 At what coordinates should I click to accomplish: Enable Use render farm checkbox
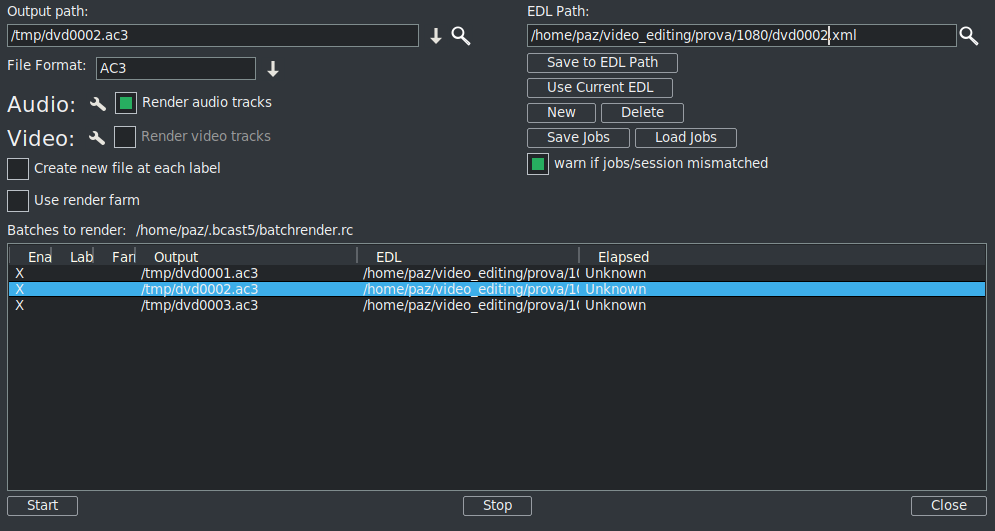[18, 201]
